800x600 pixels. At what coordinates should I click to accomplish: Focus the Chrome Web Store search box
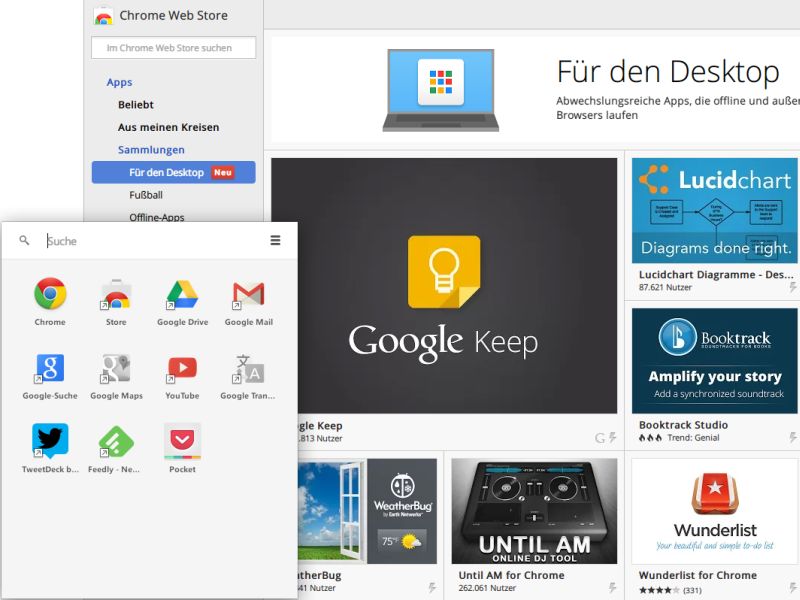click(x=173, y=48)
